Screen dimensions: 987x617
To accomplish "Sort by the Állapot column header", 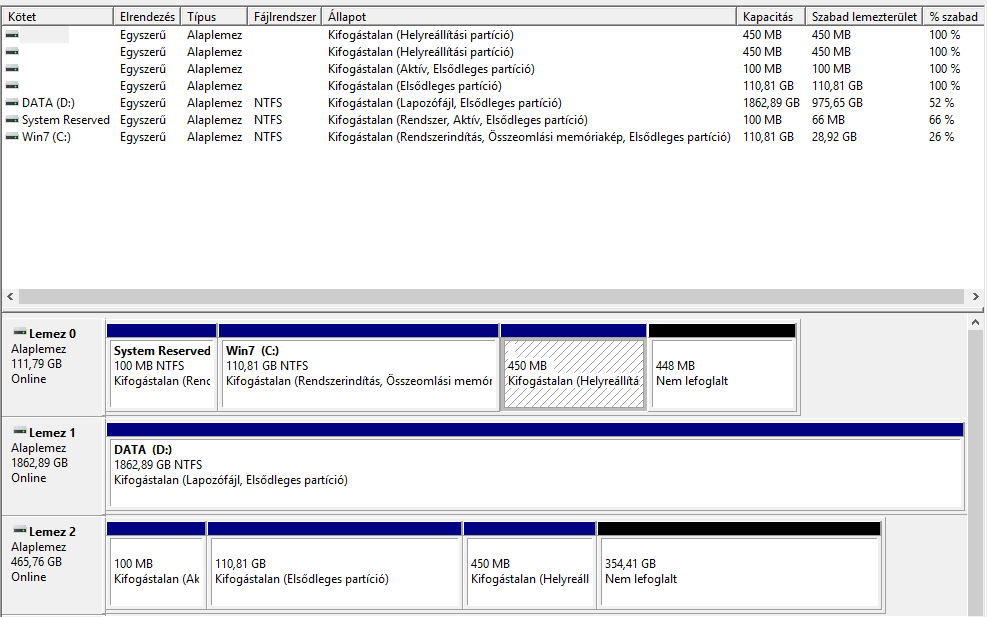I will [x=529, y=17].
